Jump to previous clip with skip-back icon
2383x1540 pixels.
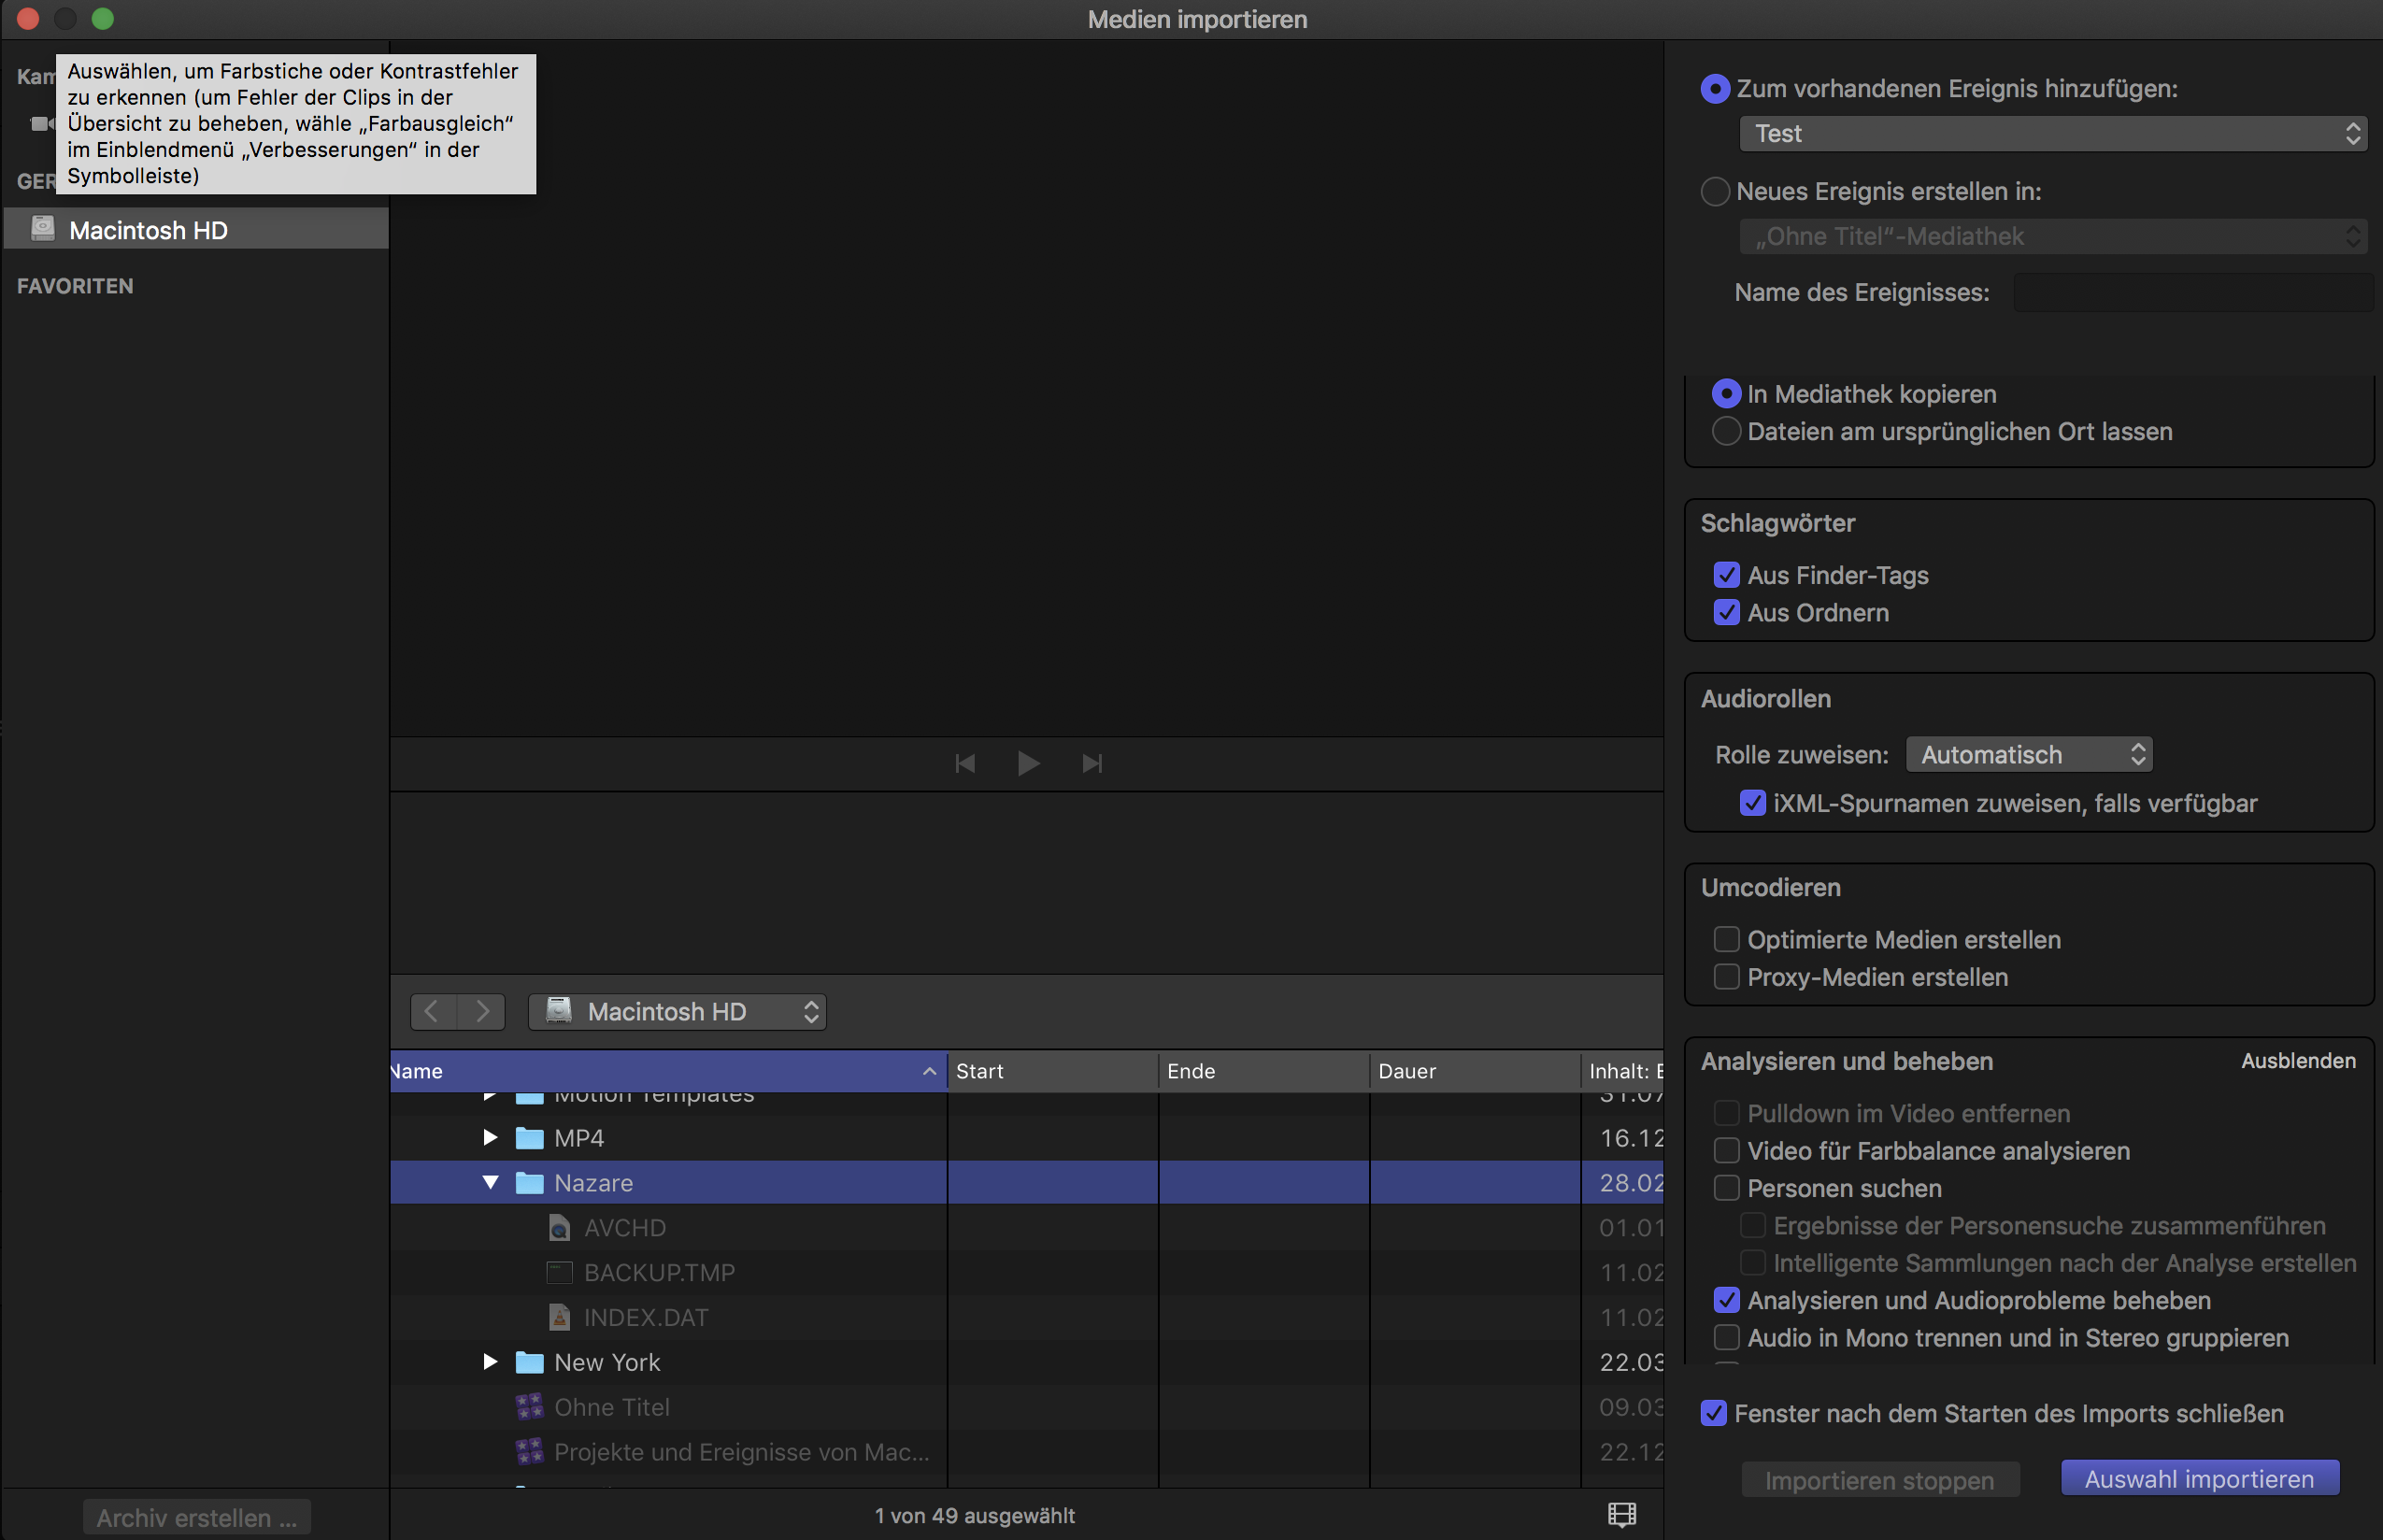[965, 764]
